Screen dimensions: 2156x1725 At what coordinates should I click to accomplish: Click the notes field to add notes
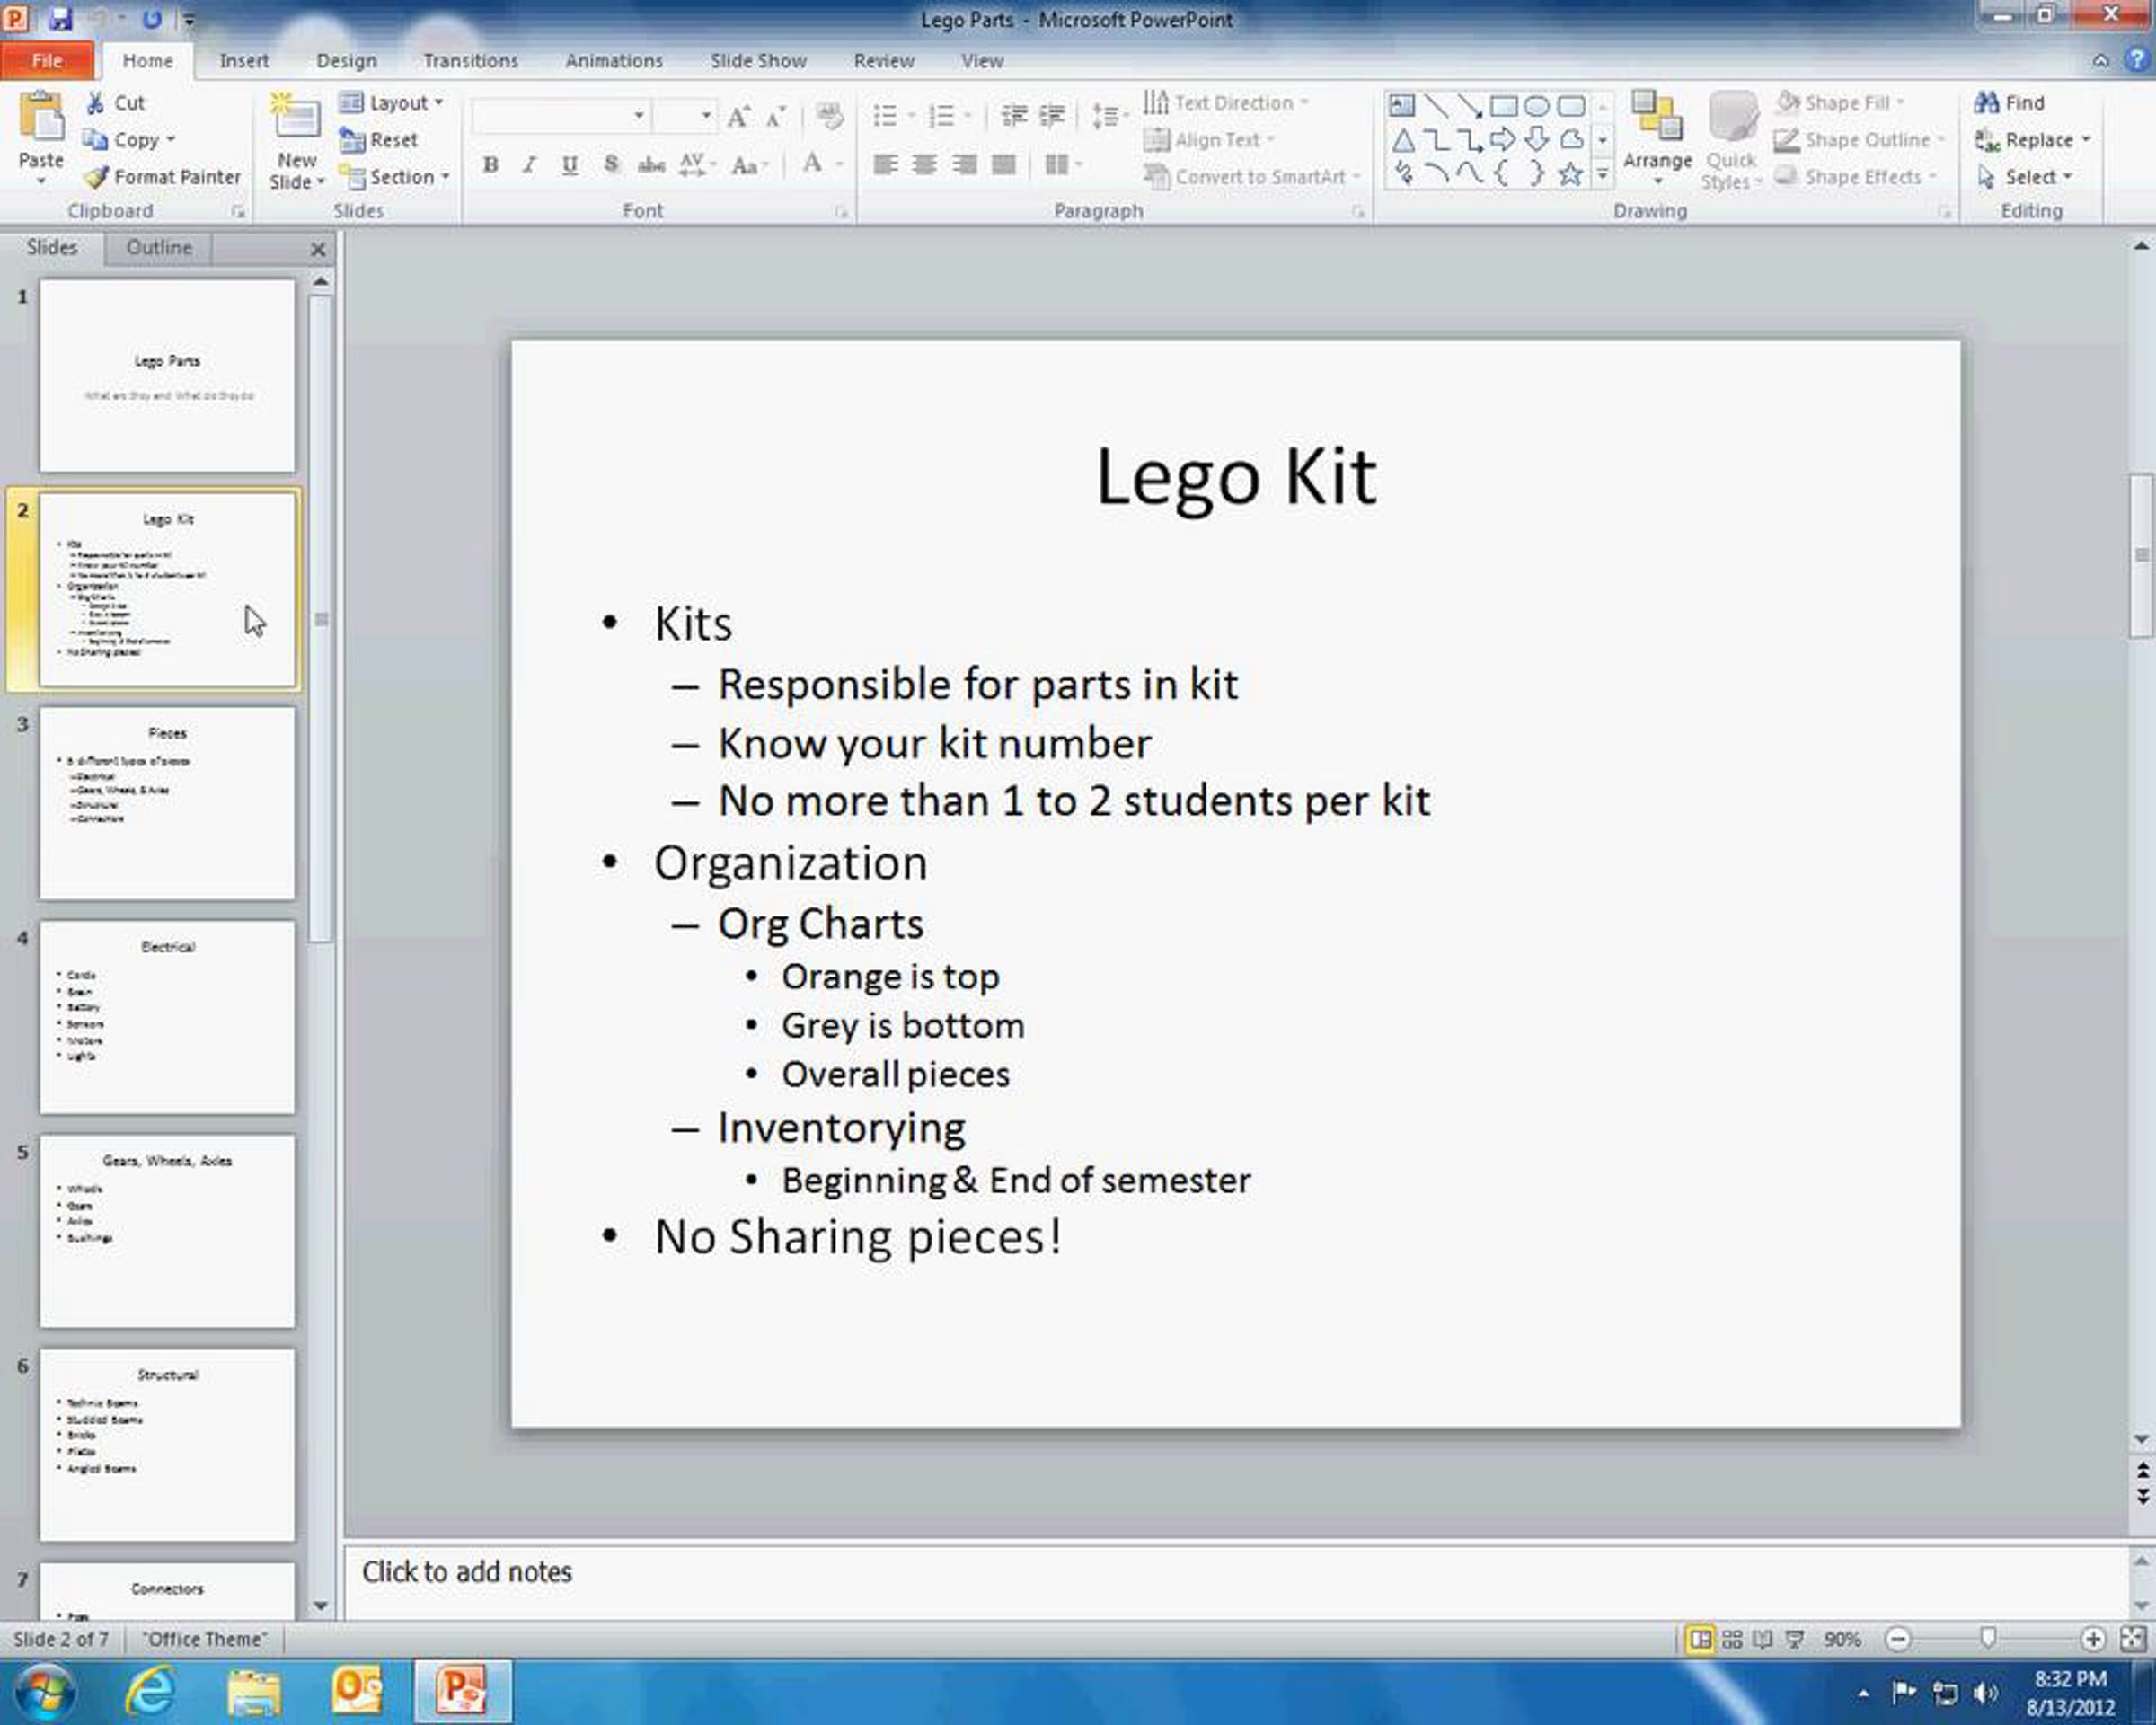(1236, 1582)
